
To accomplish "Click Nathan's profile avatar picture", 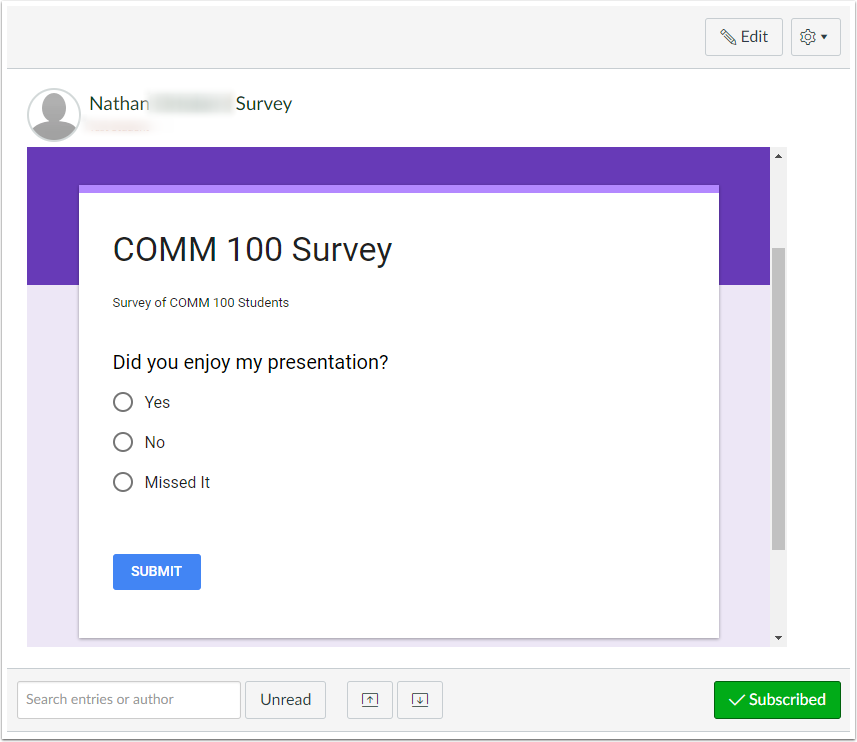I will point(53,114).
